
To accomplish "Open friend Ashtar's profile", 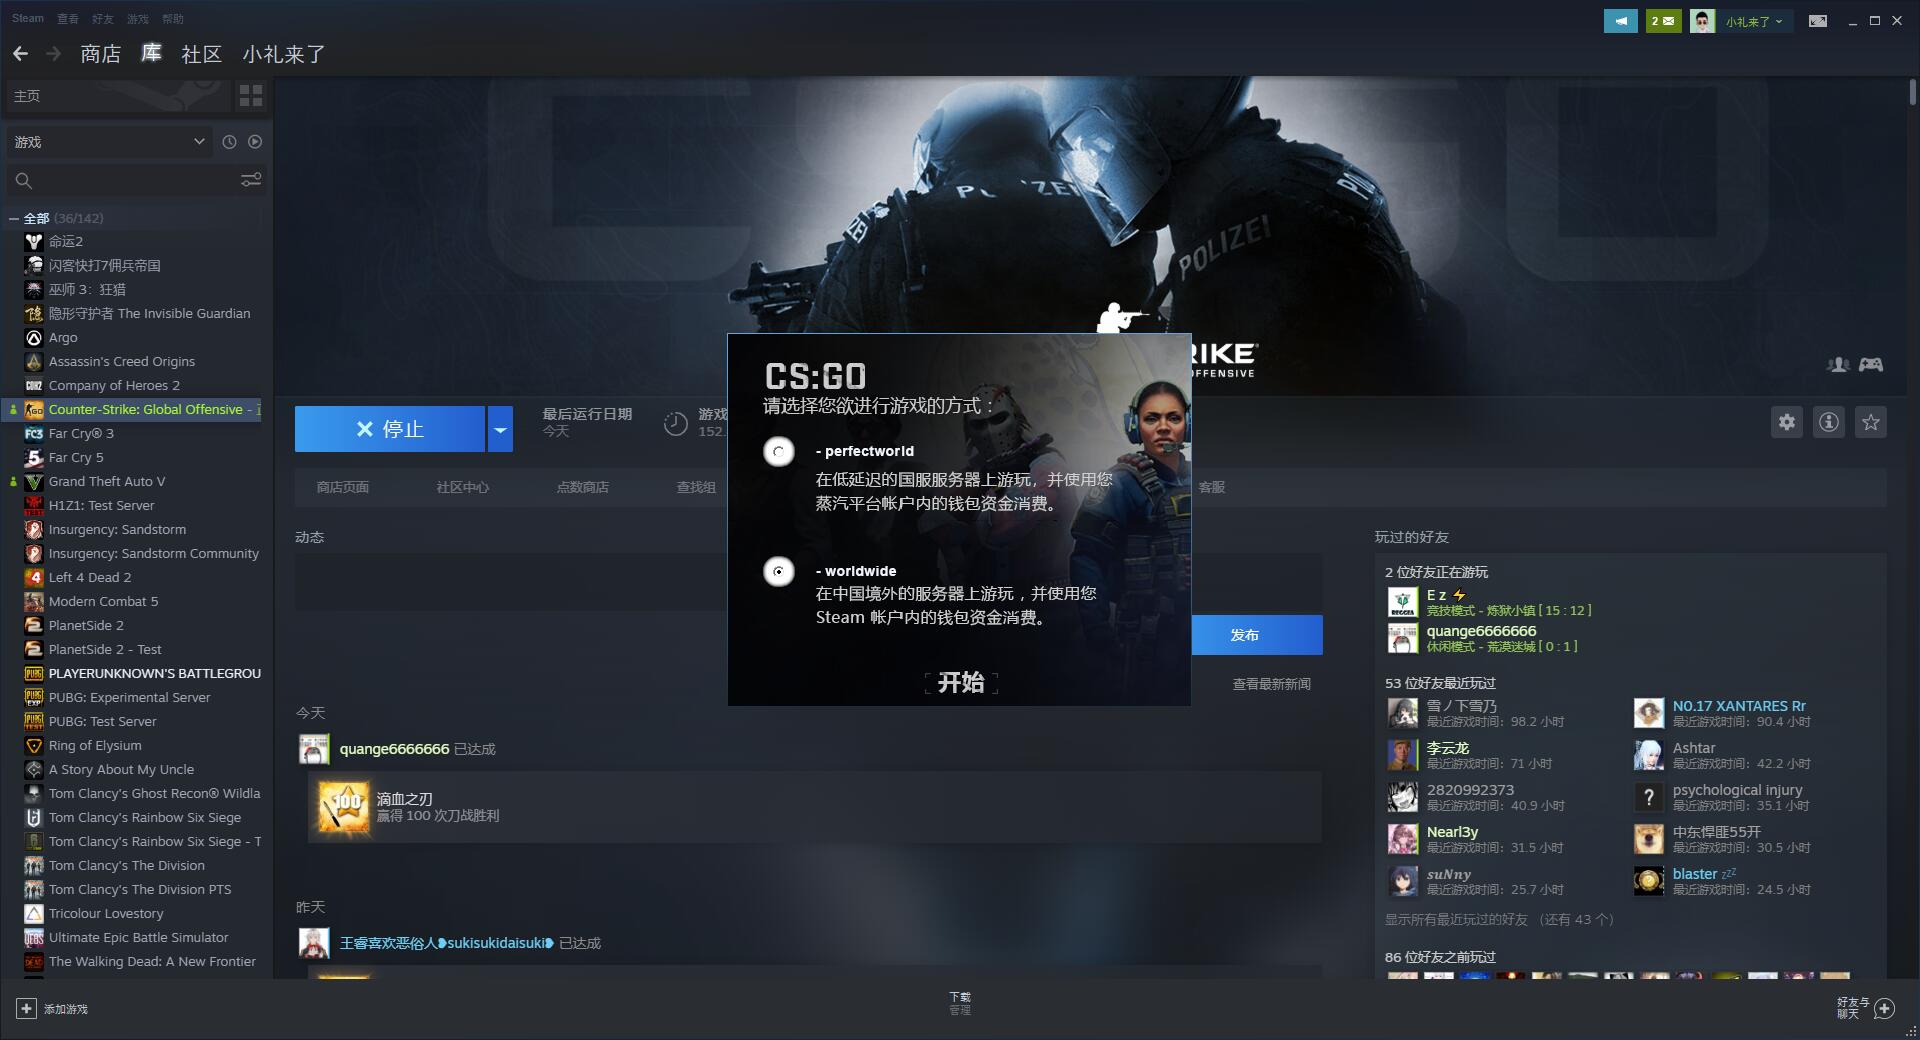I will coord(1693,748).
